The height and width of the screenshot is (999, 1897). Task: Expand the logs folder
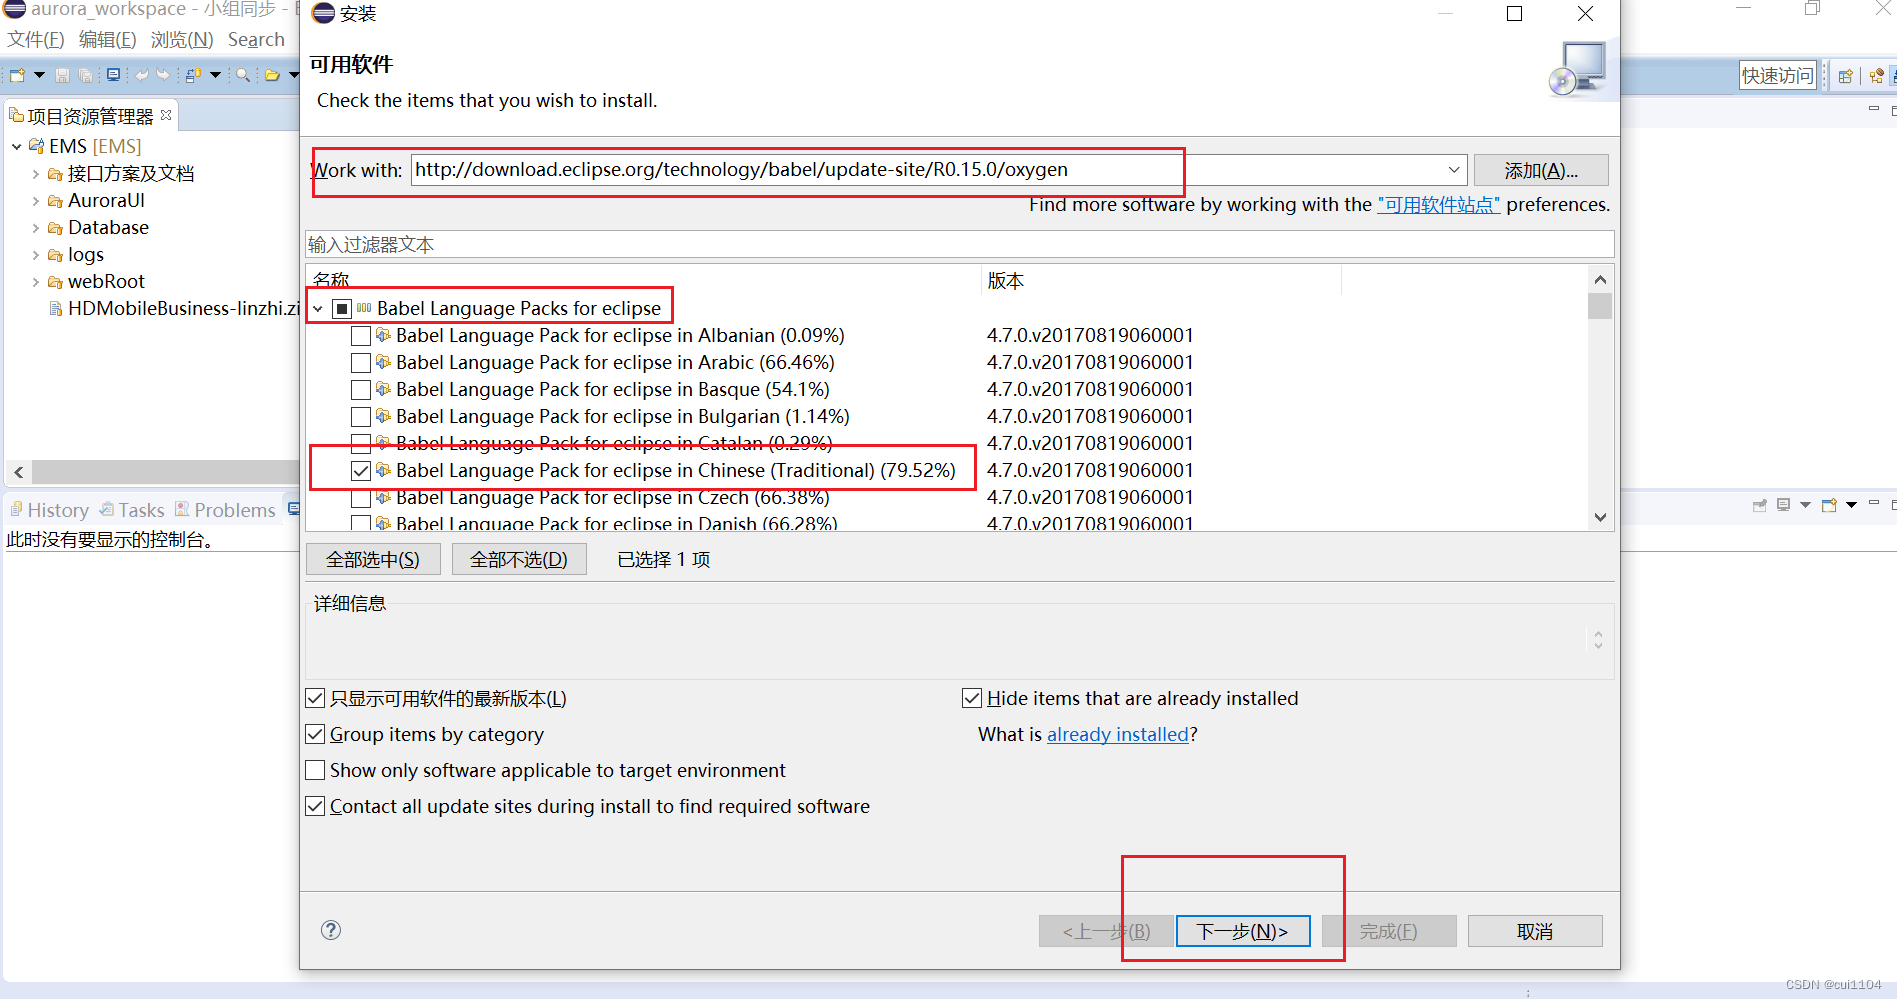coord(36,255)
